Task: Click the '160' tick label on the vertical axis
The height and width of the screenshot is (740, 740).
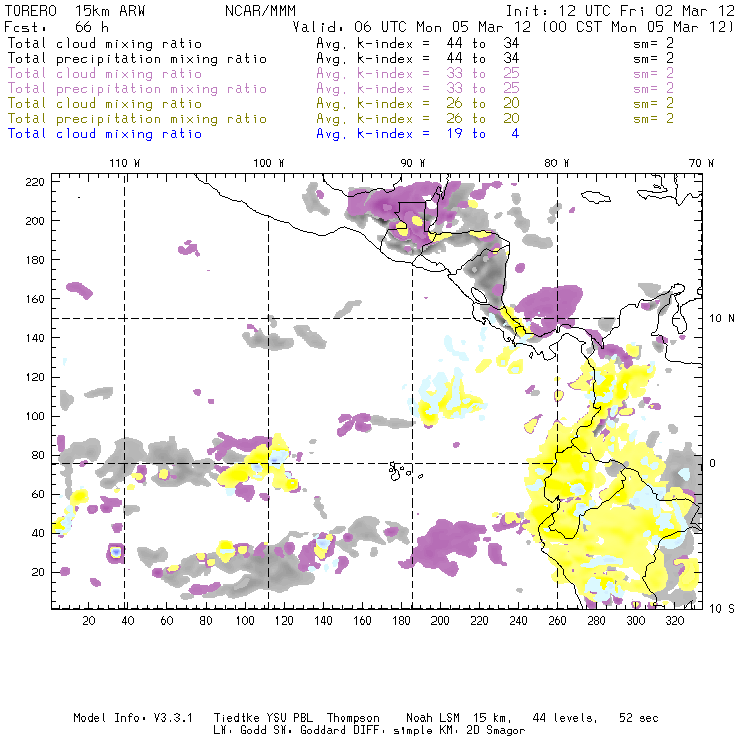Action: click(35, 299)
